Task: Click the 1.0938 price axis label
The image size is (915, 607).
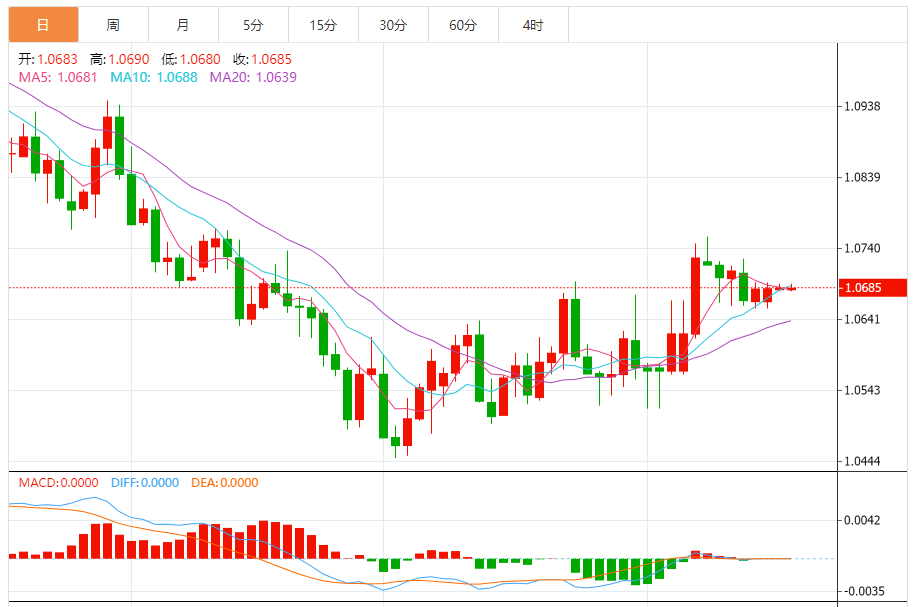Action: click(x=862, y=106)
